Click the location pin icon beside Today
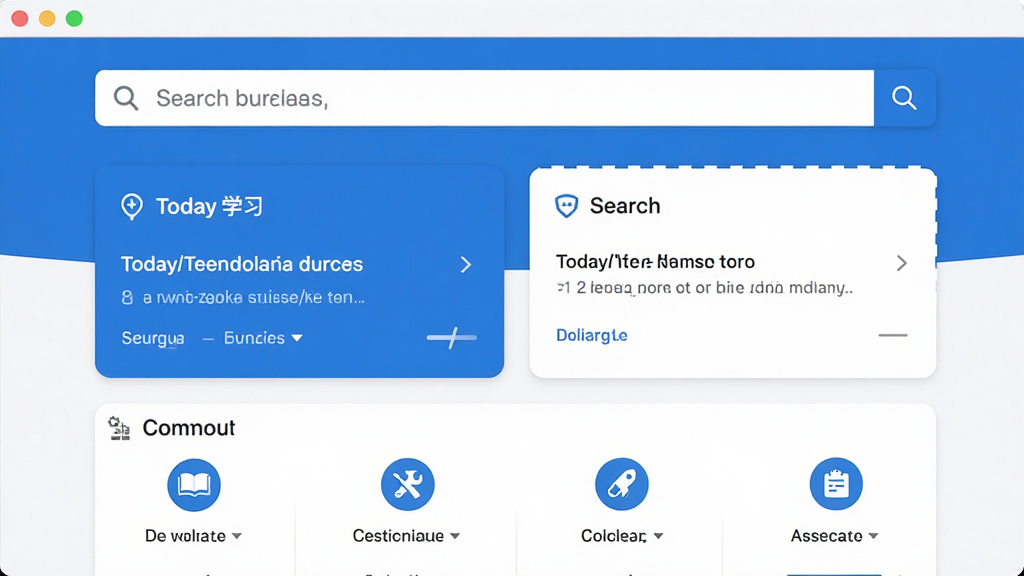 (132, 206)
